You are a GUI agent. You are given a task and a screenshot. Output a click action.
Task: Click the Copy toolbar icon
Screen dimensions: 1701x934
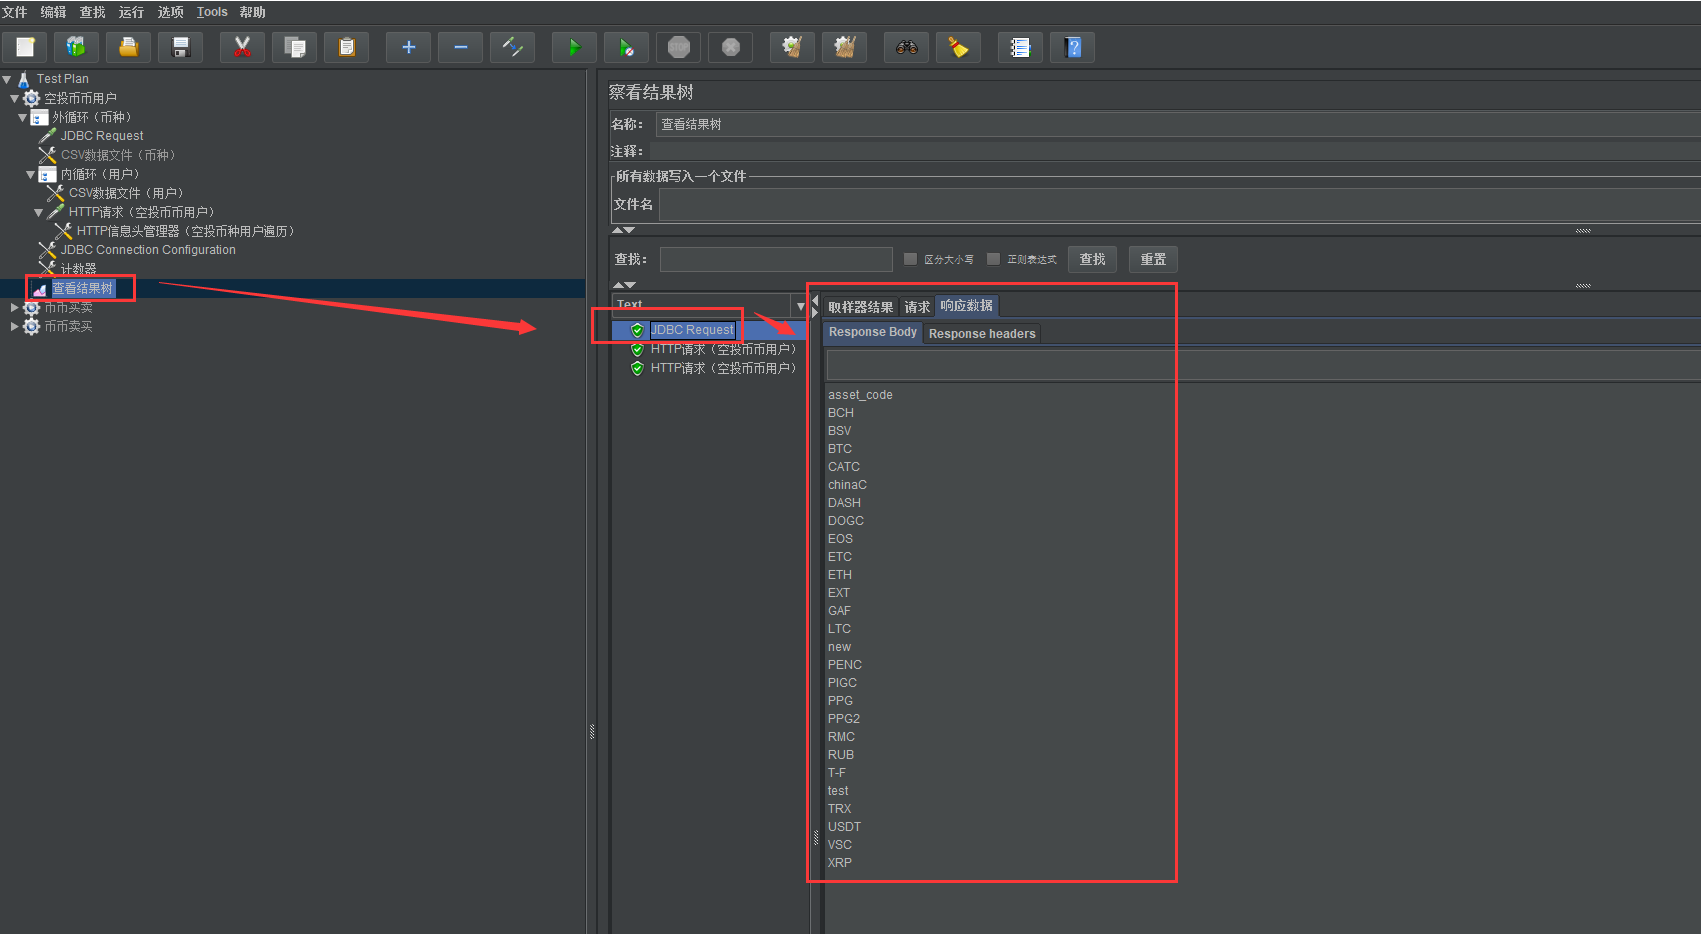point(294,47)
